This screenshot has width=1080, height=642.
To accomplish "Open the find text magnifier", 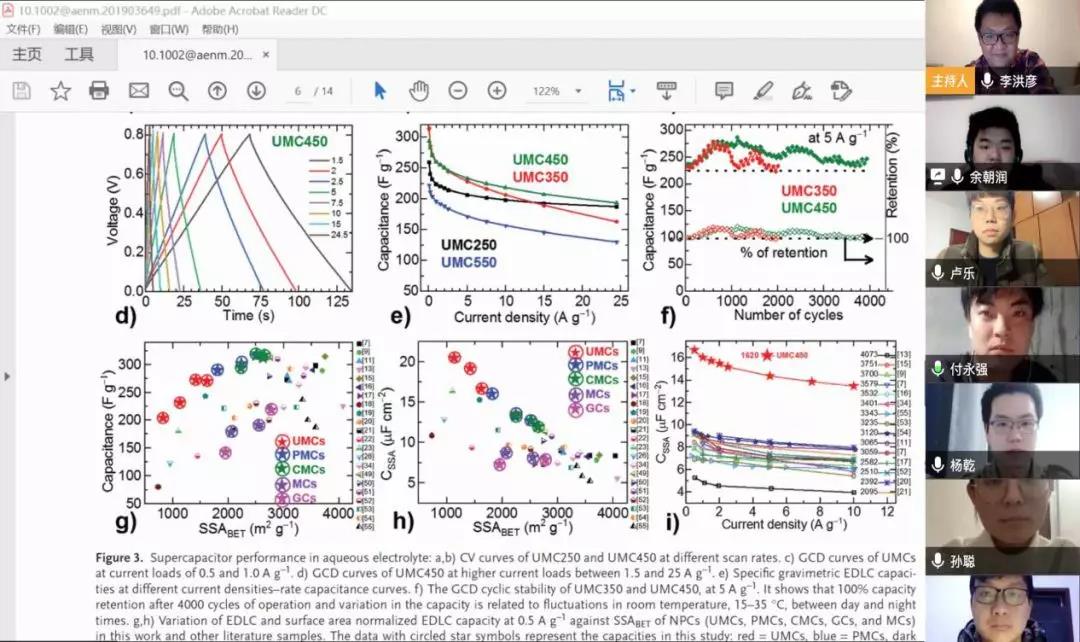I will click(178, 91).
